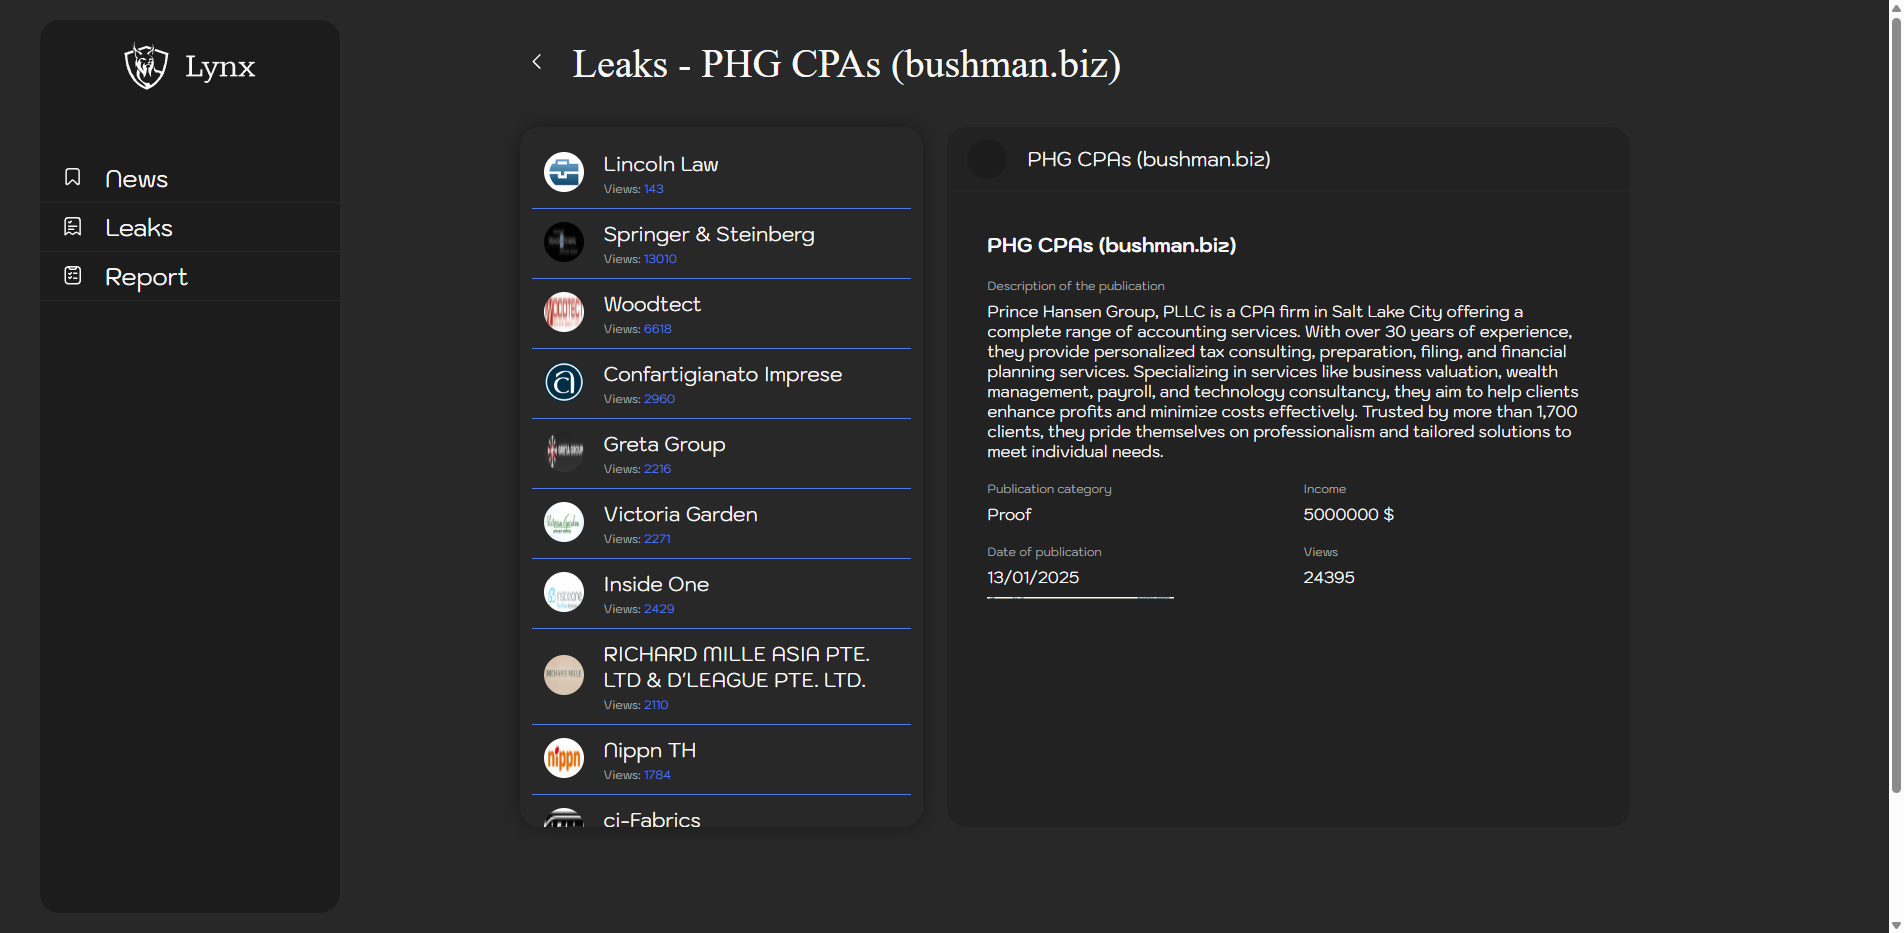Select the ci-Fabrics list entry
The width and height of the screenshot is (1904, 933).
click(652, 819)
